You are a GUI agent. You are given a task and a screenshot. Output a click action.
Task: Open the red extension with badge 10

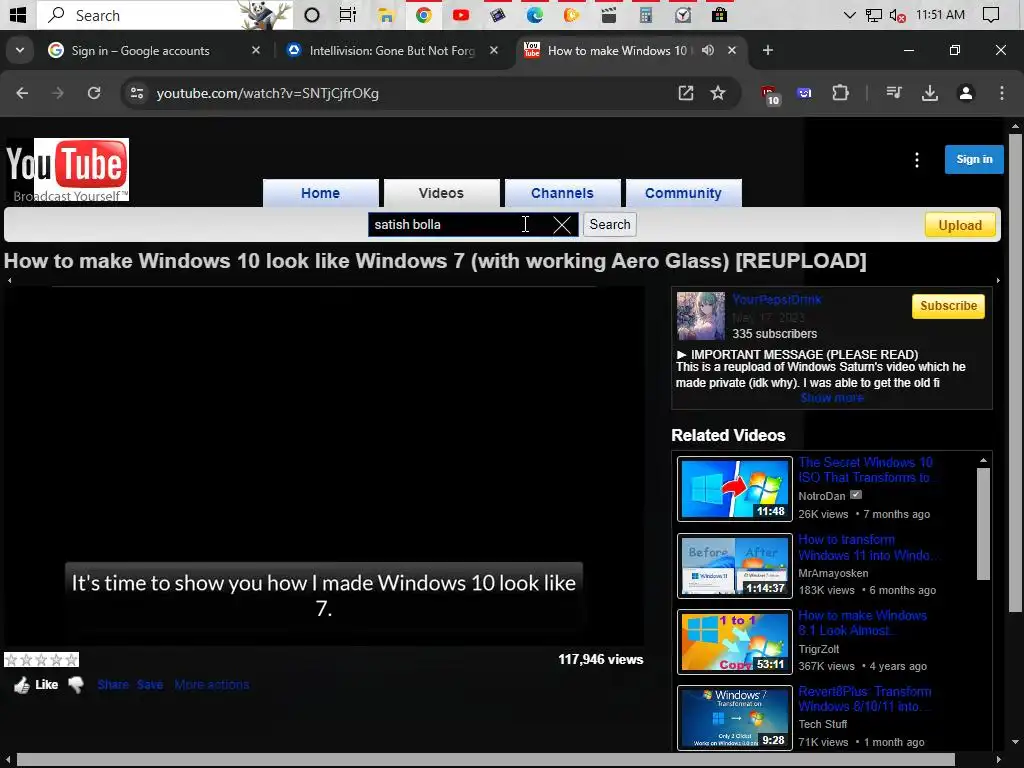(x=770, y=95)
